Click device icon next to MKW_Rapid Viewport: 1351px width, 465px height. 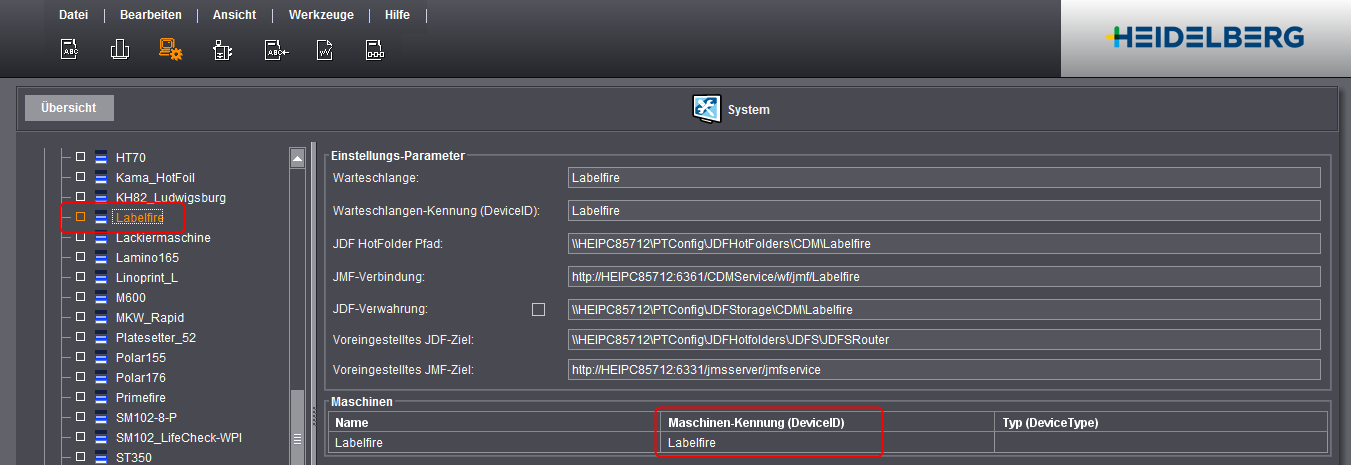pos(101,318)
